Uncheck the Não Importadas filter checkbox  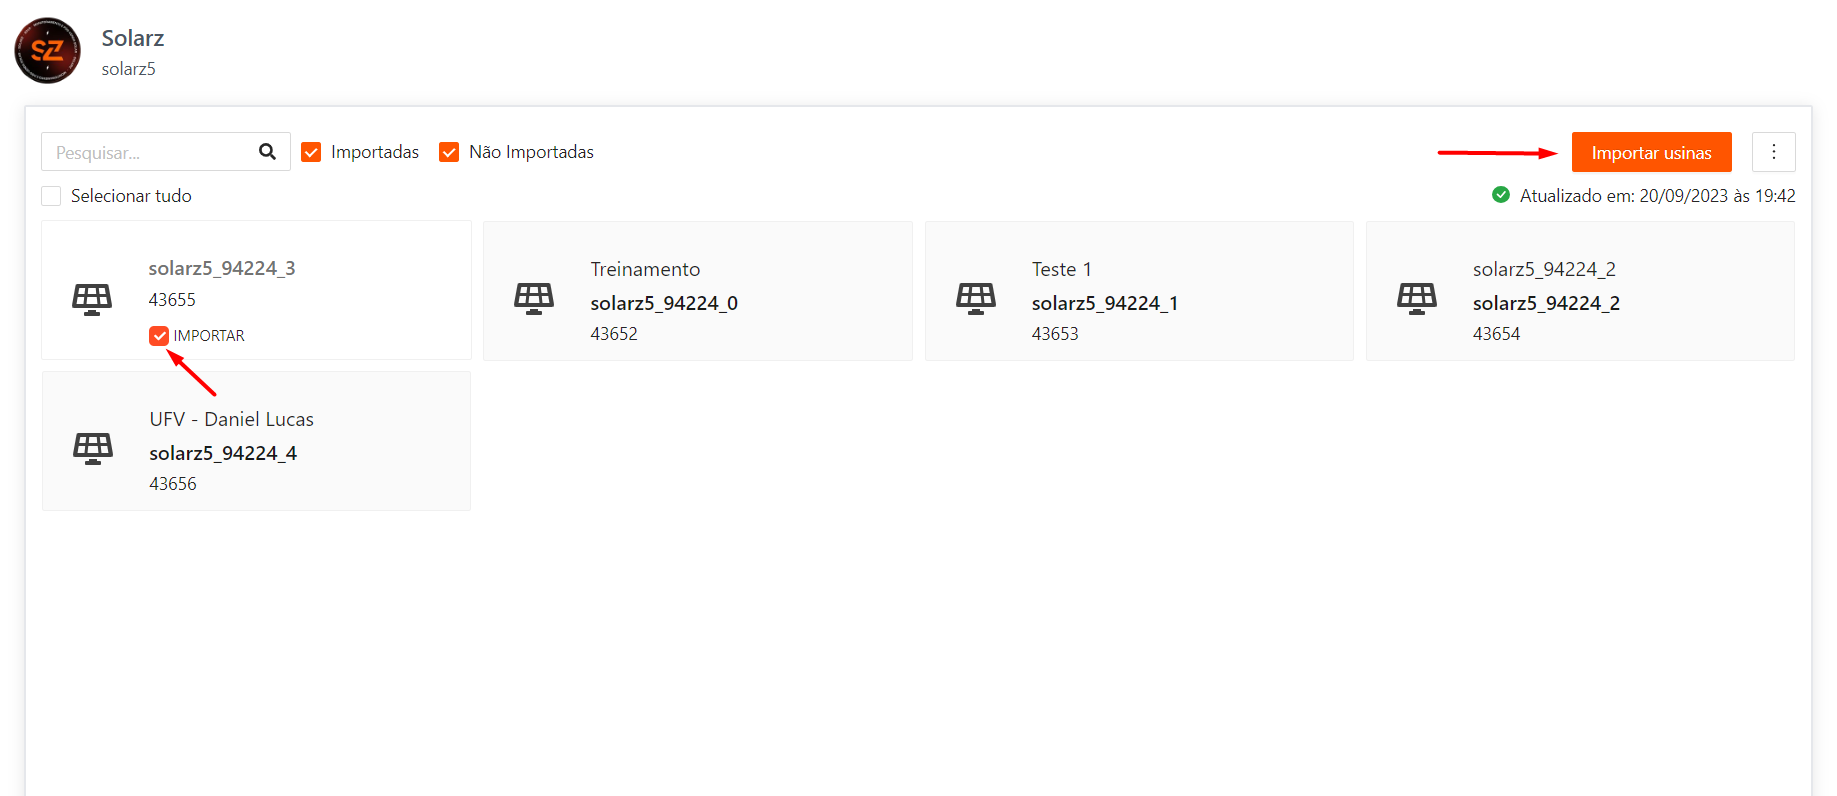pyautogui.click(x=449, y=152)
